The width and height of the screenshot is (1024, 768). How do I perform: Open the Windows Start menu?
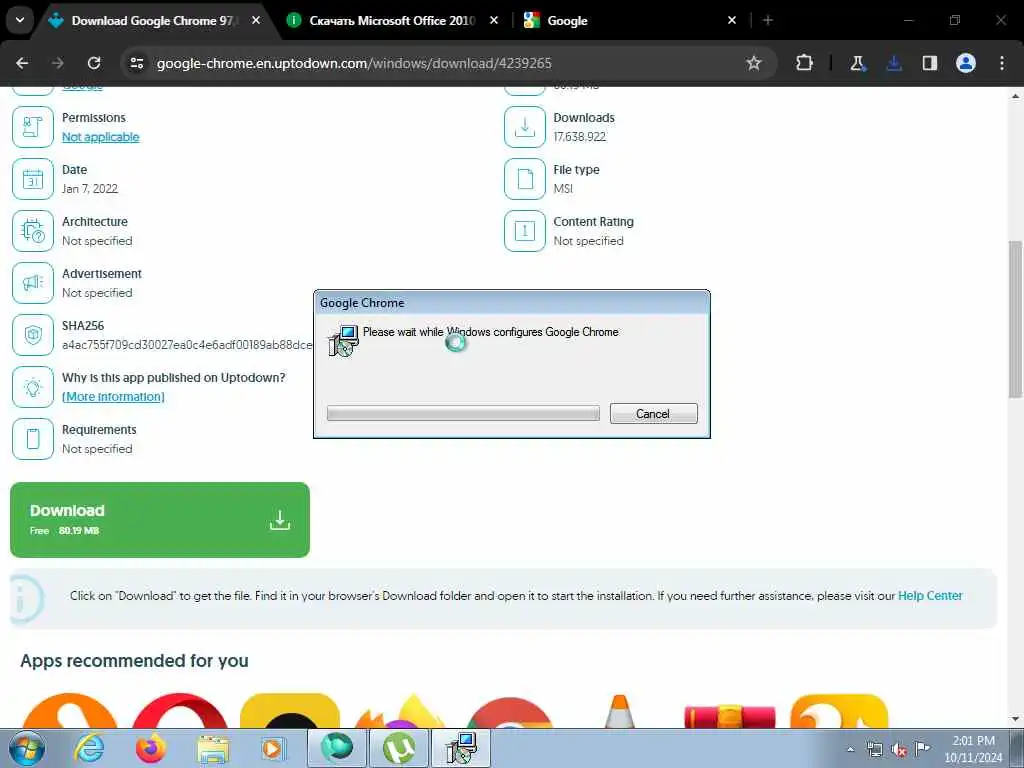click(x=27, y=748)
